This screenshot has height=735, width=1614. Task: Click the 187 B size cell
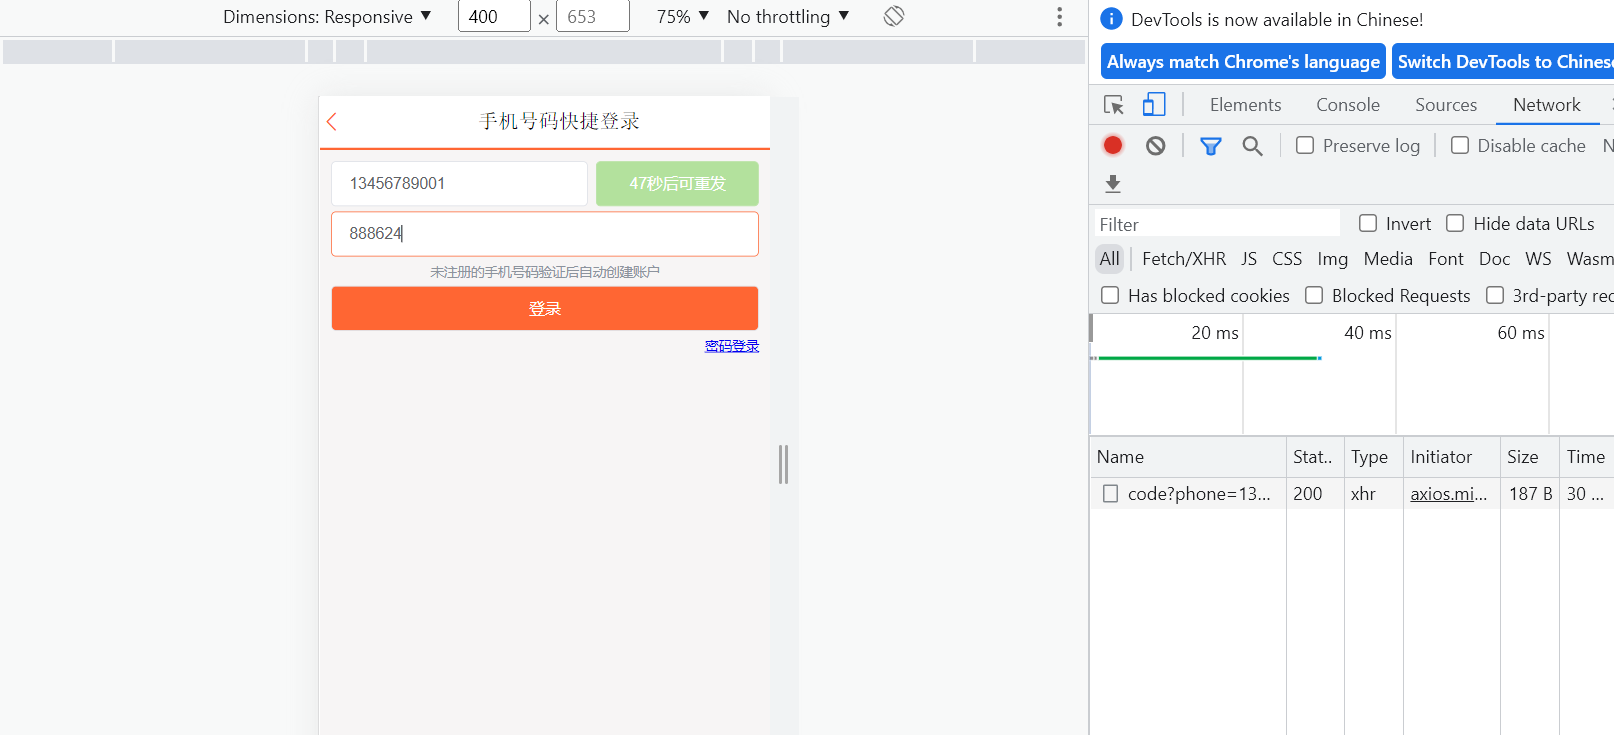pyautogui.click(x=1530, y=494)
